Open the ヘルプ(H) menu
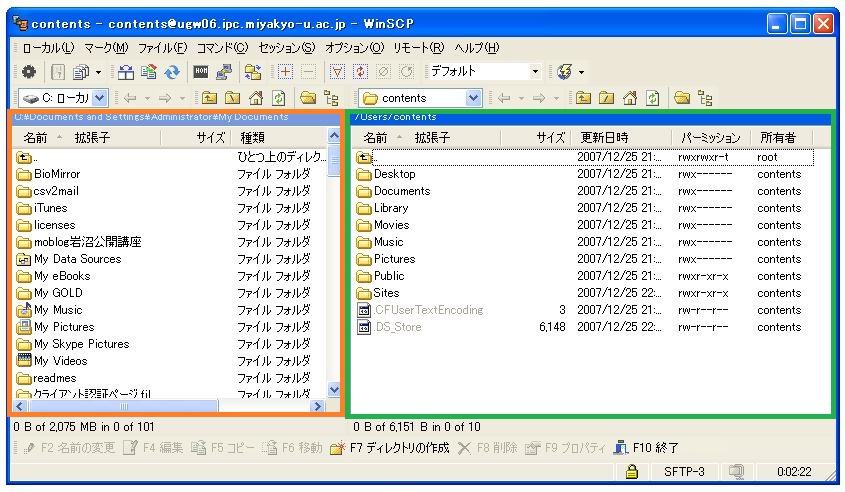The height and width of the screenshot is (492, 845). pos(477,48)
